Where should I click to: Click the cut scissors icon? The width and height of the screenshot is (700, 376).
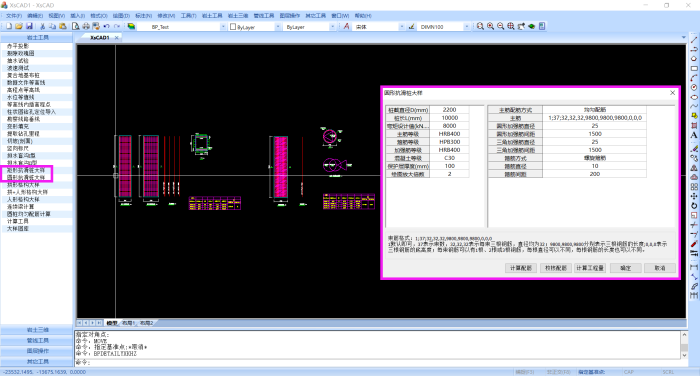click(42, 26)
